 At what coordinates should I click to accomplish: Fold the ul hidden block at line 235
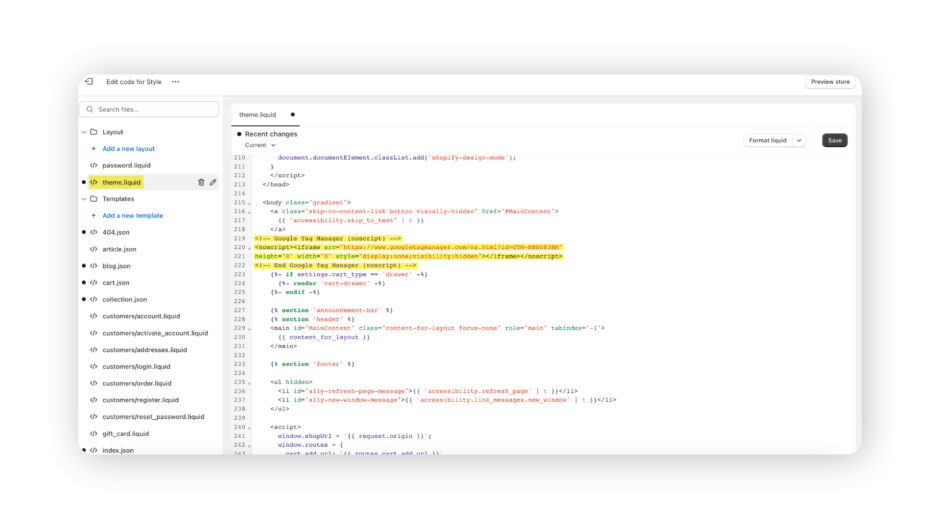250,383
